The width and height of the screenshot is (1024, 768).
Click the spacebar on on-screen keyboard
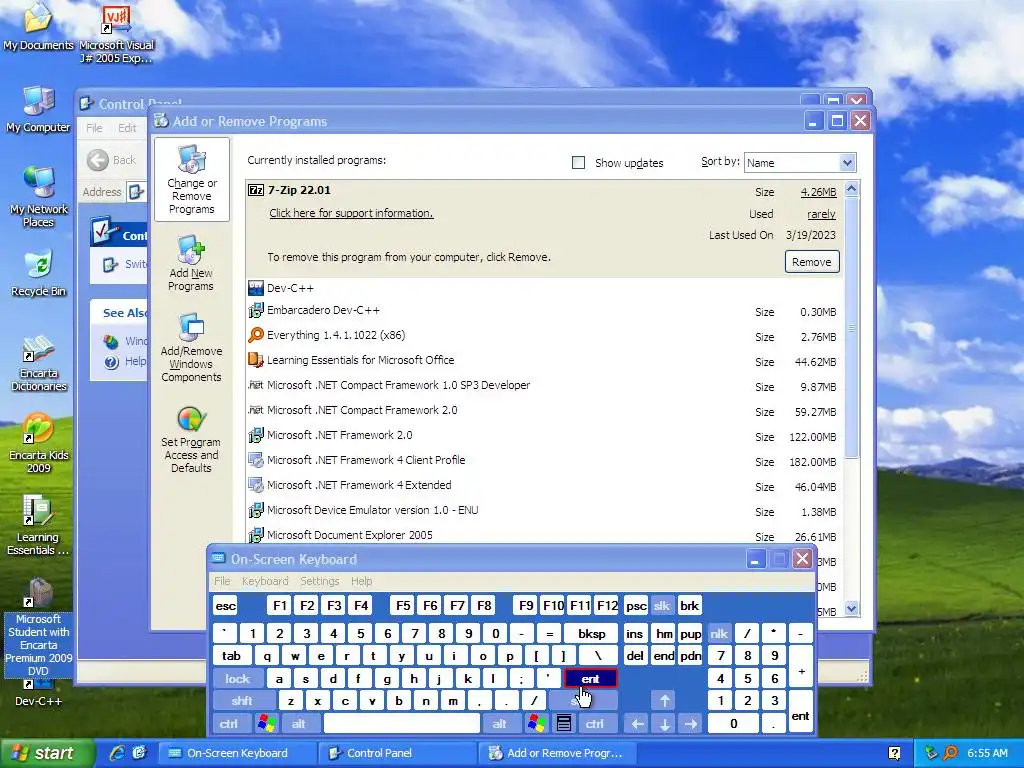402,724
